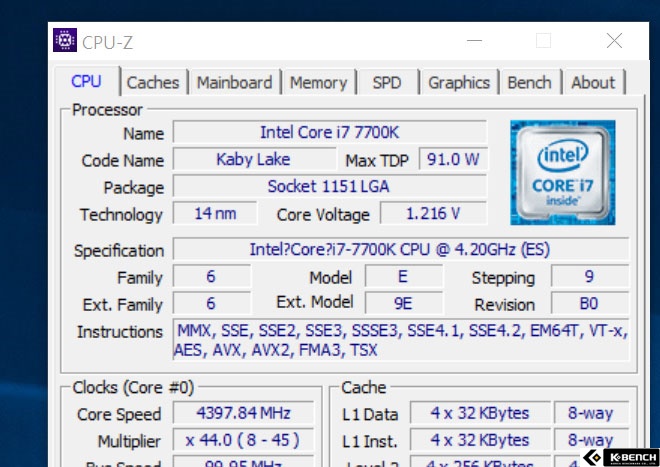Click the Specification field with 4.20GHz (ES)
660x467 pixels.
(x=401, y=249)
